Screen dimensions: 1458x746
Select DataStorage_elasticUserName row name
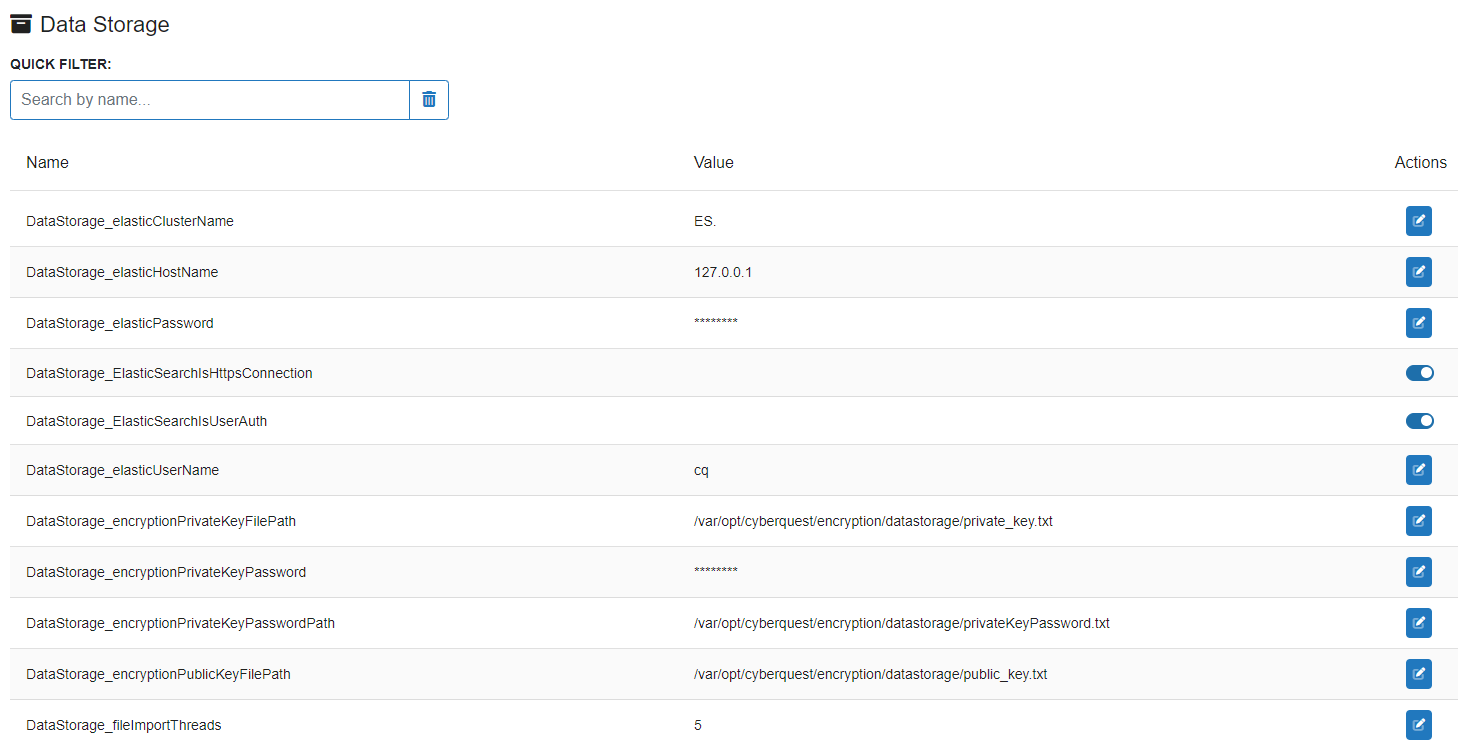click(x=122, y=470)
